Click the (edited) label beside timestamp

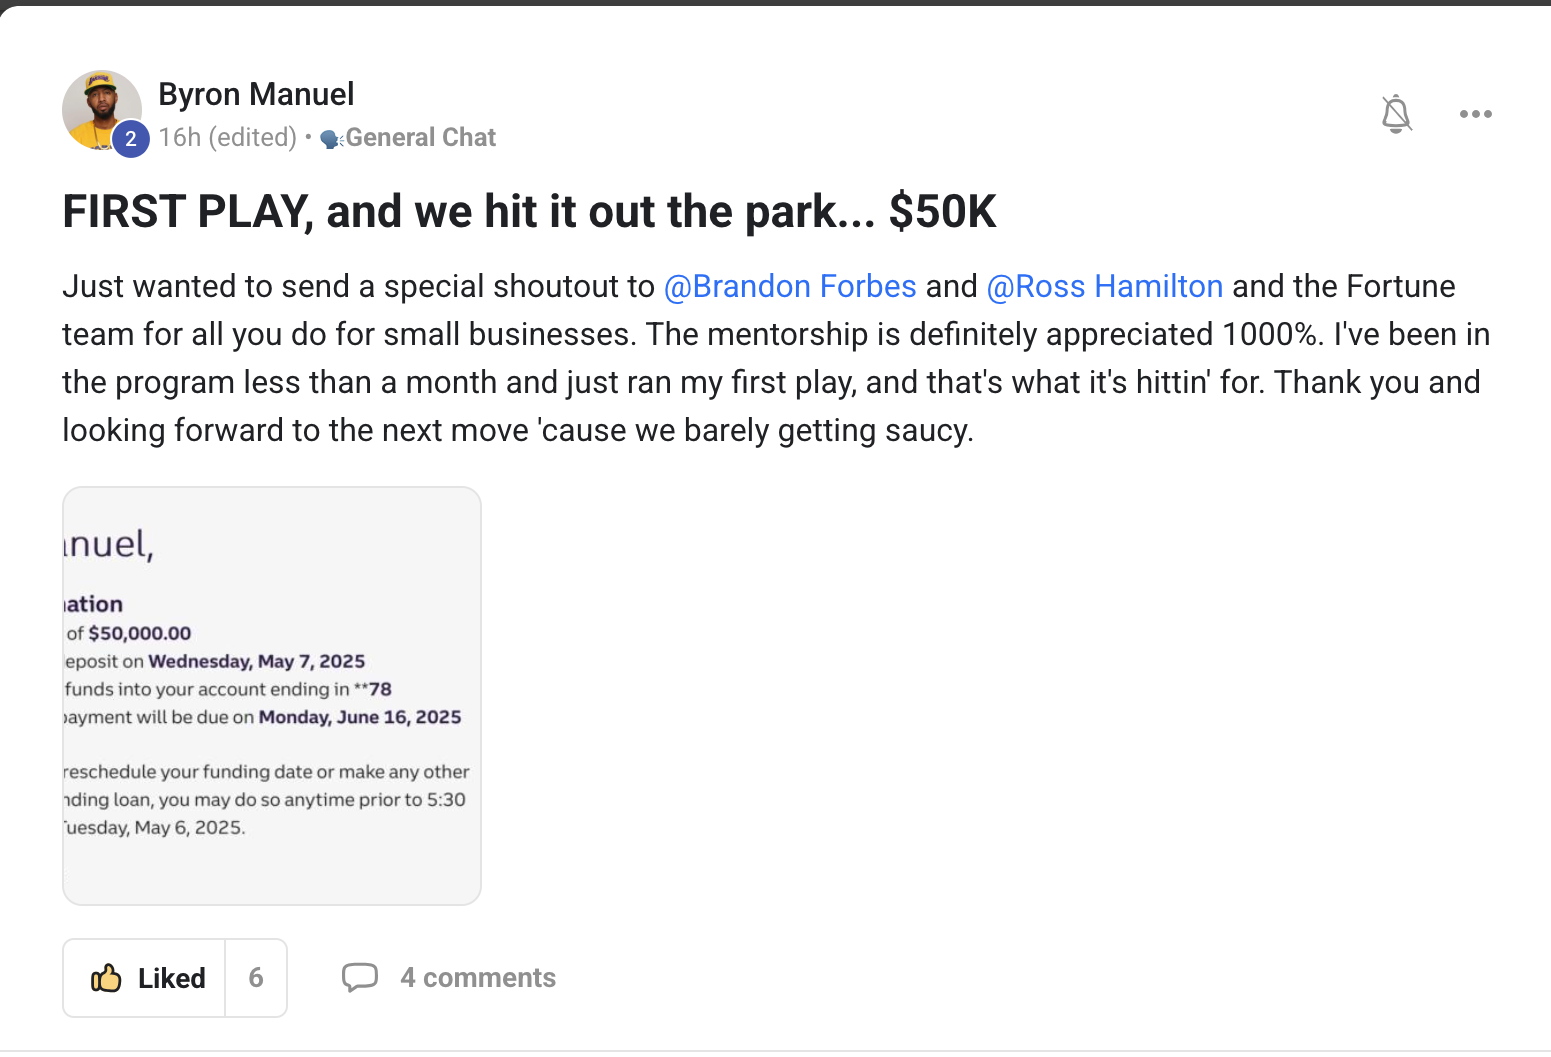tap(252, 137)
